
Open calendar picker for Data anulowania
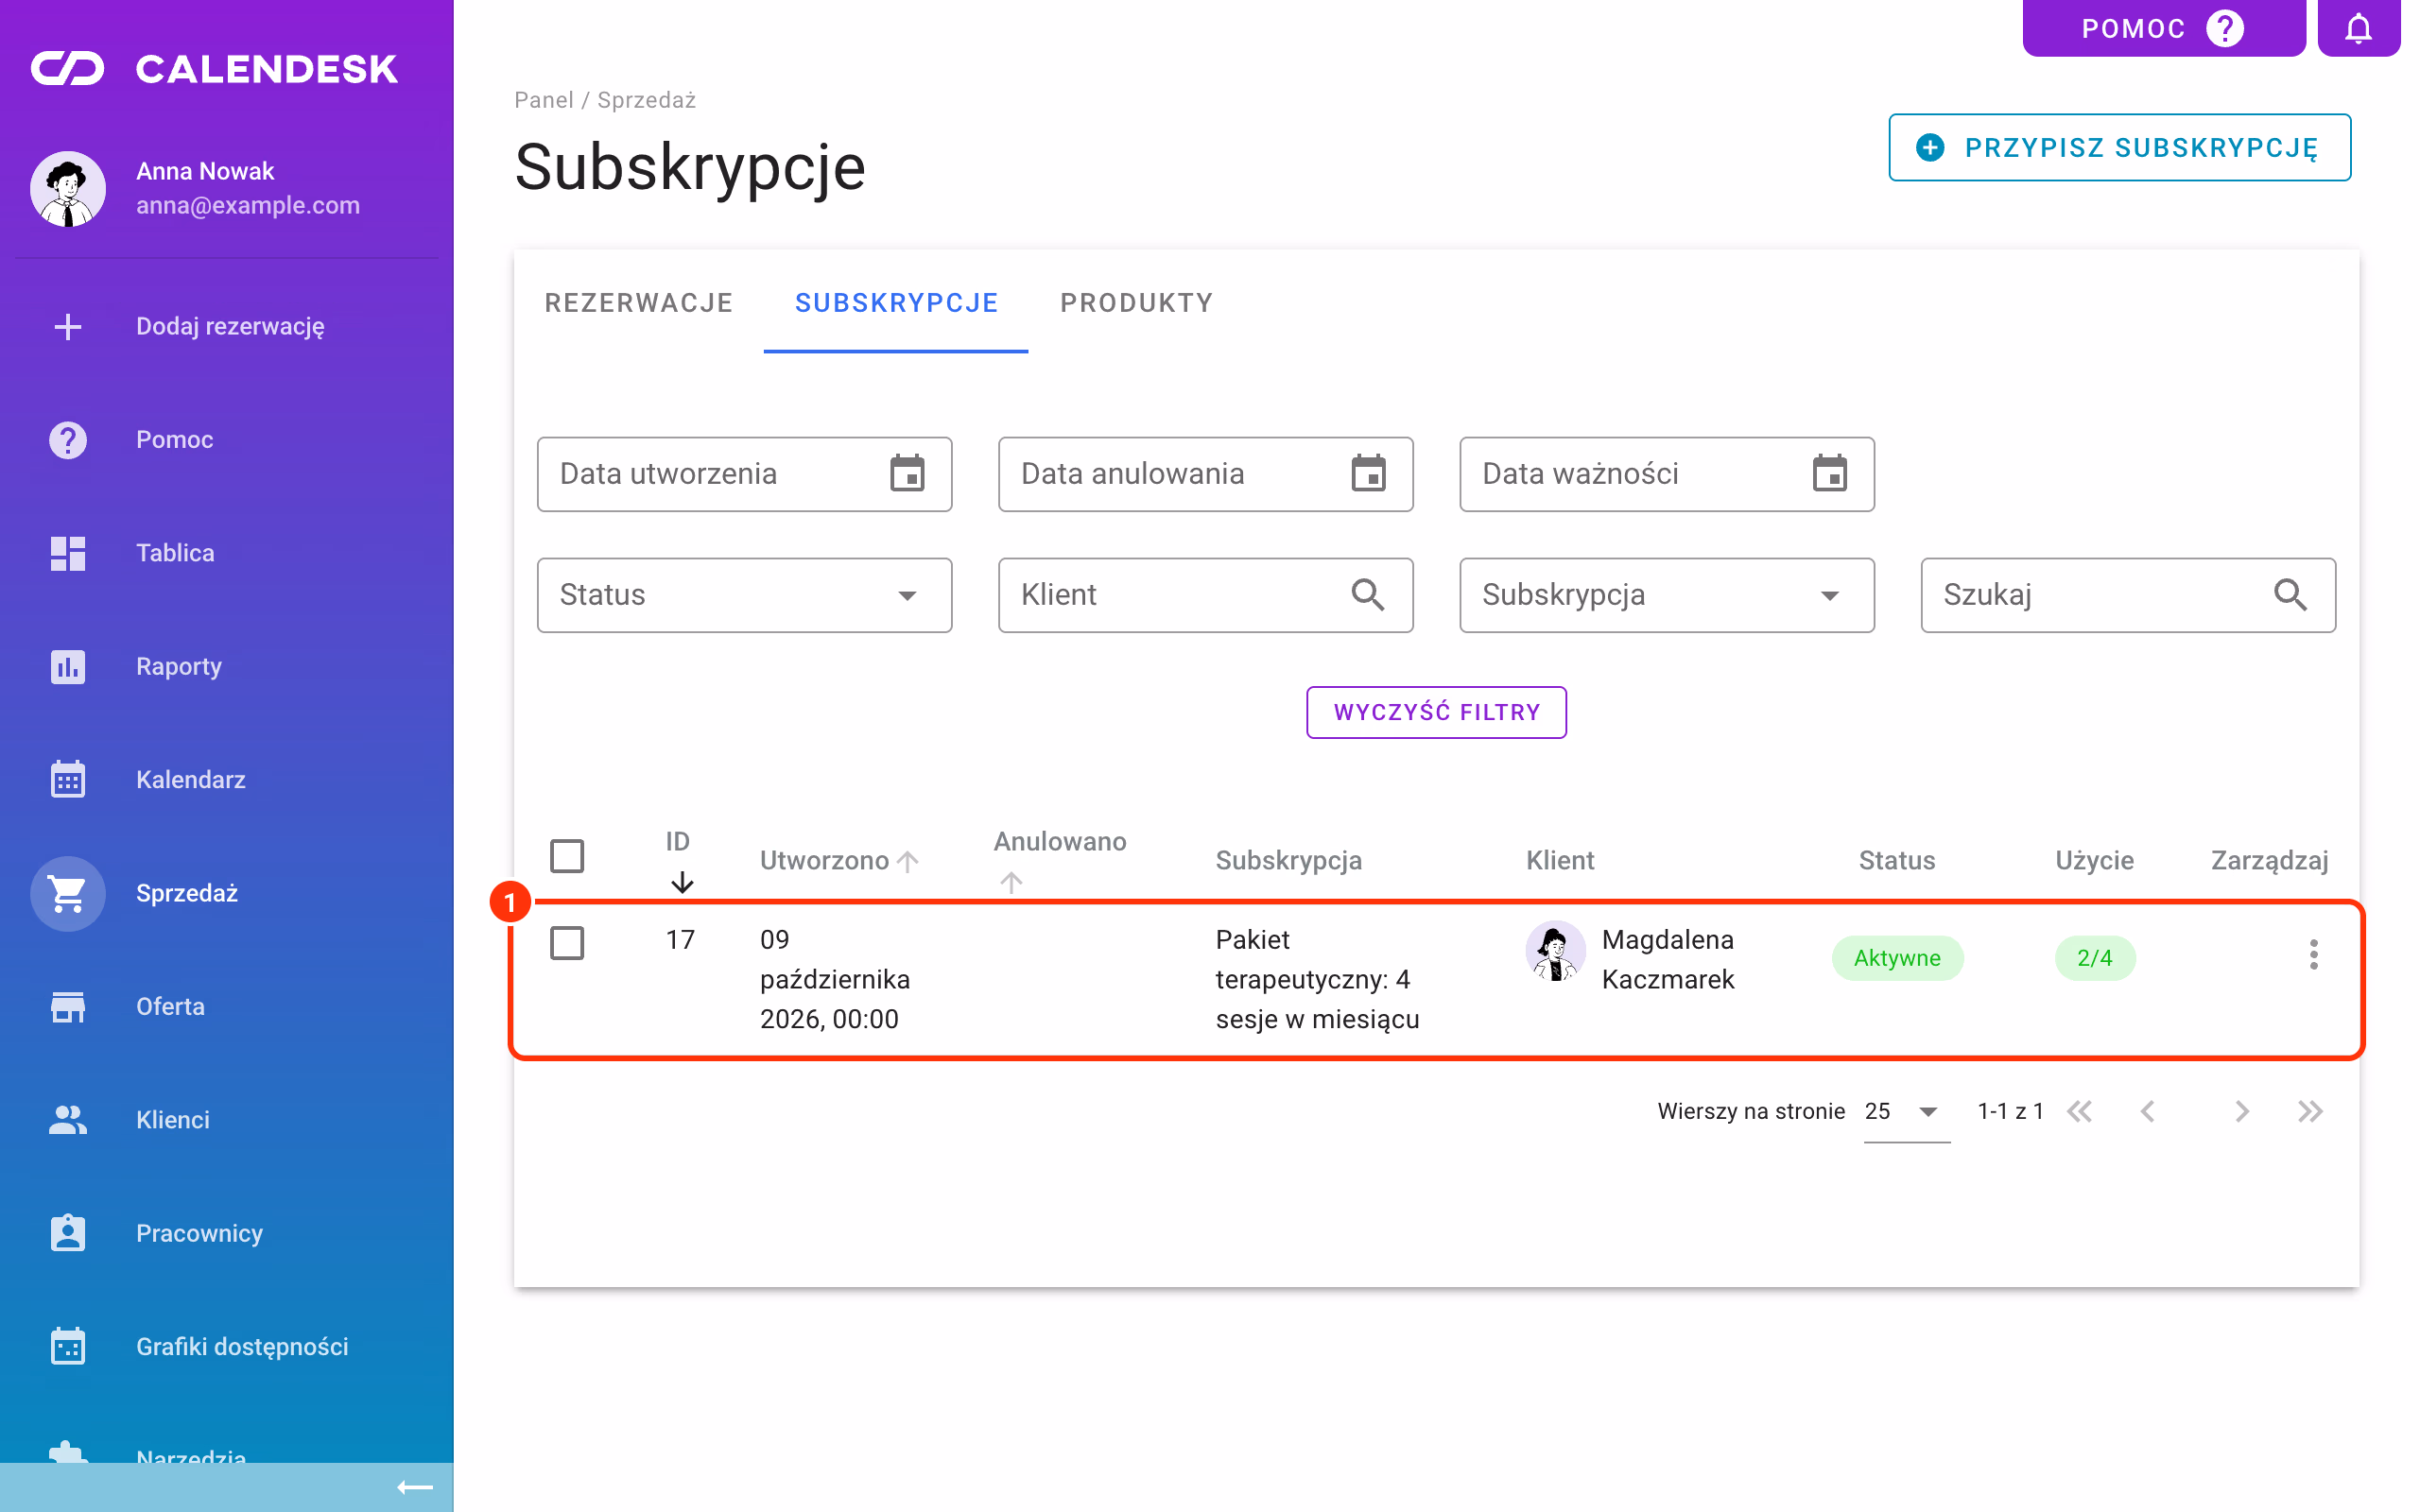(x=1368, y=473)
